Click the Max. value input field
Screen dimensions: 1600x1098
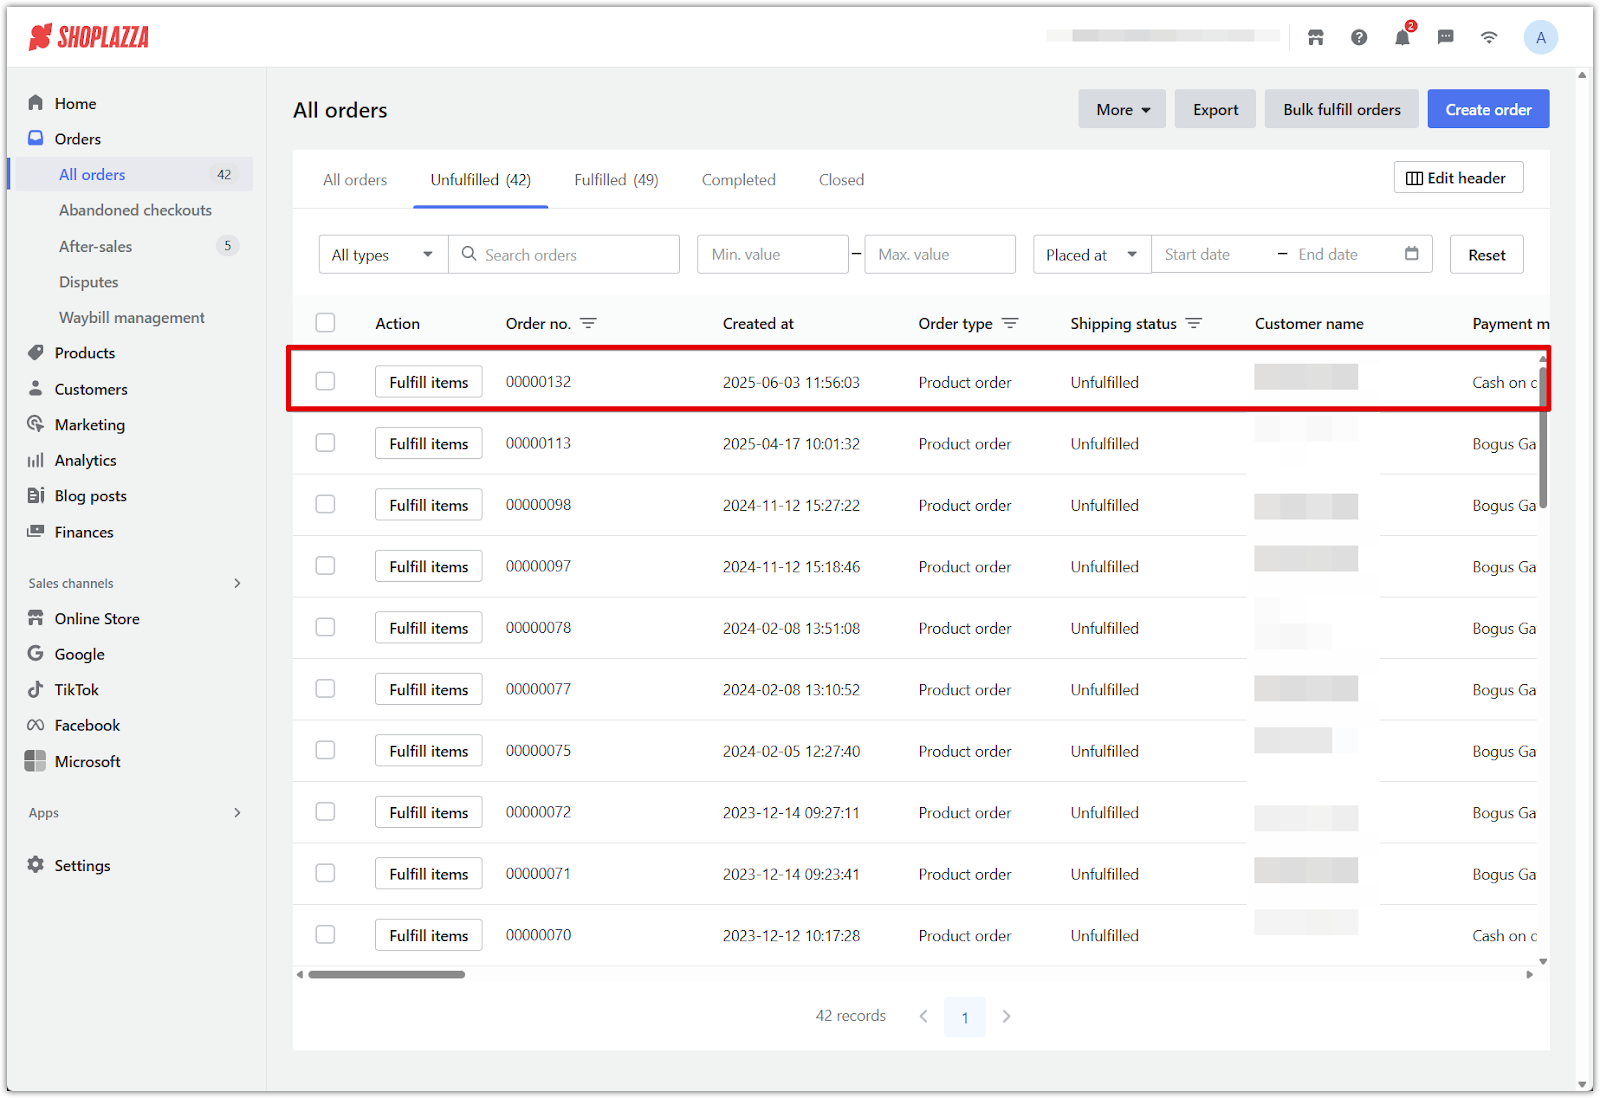(x=940, y=254)
